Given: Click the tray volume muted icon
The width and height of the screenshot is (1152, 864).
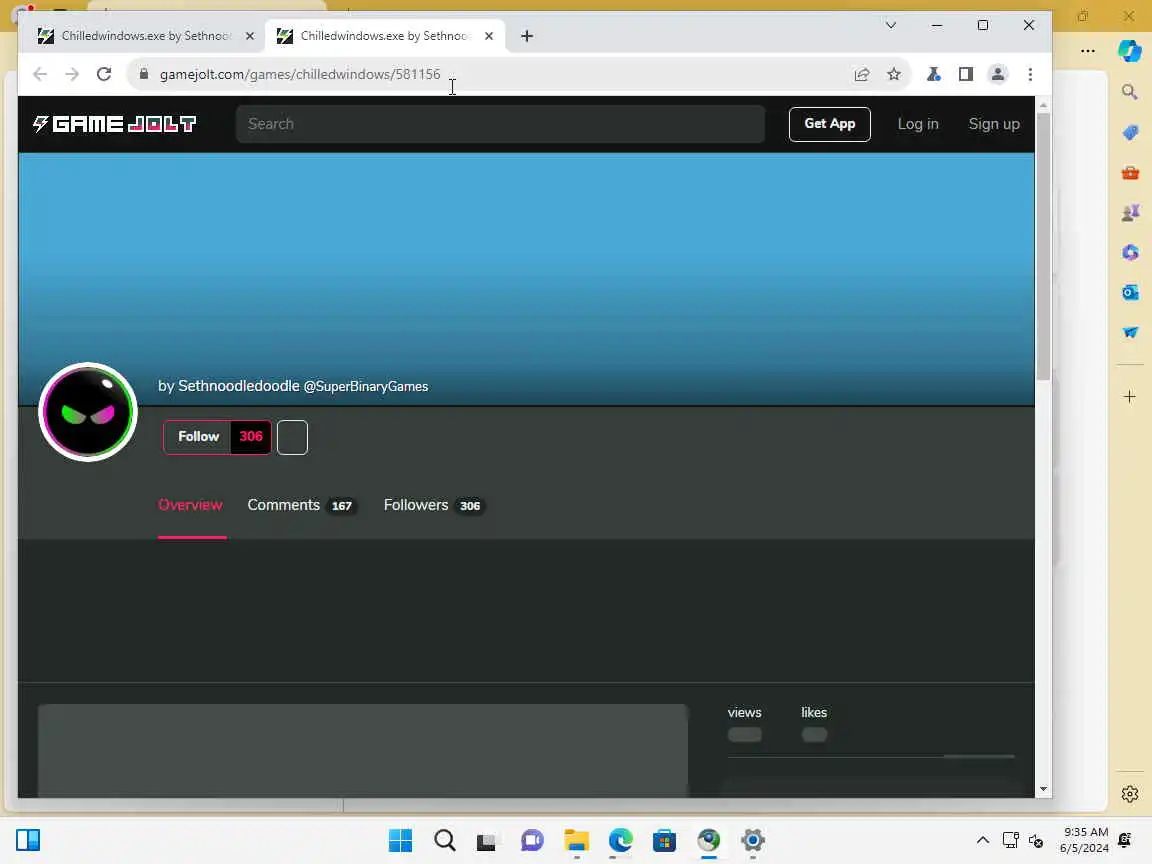Looking at the screenshot, I should 1036,841.
